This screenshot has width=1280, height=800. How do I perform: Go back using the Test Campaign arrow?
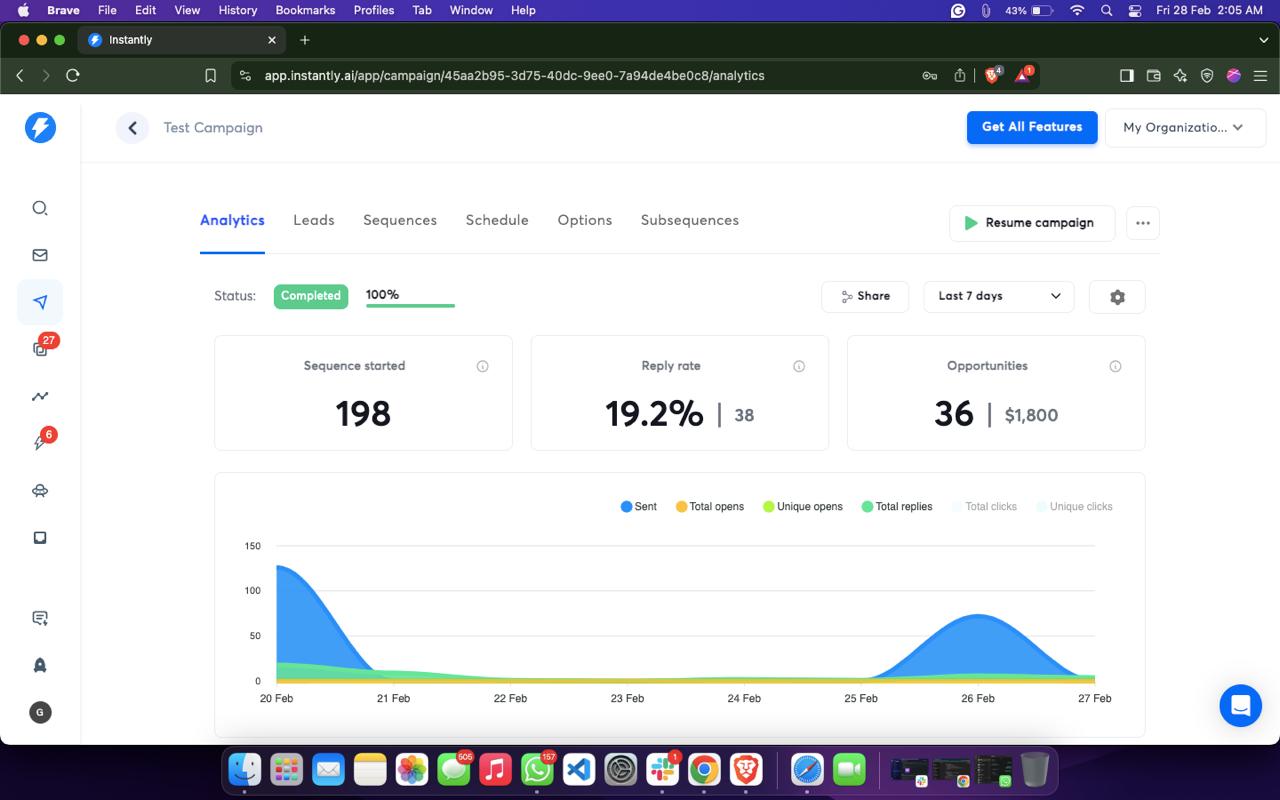click(x=132, y=128)
